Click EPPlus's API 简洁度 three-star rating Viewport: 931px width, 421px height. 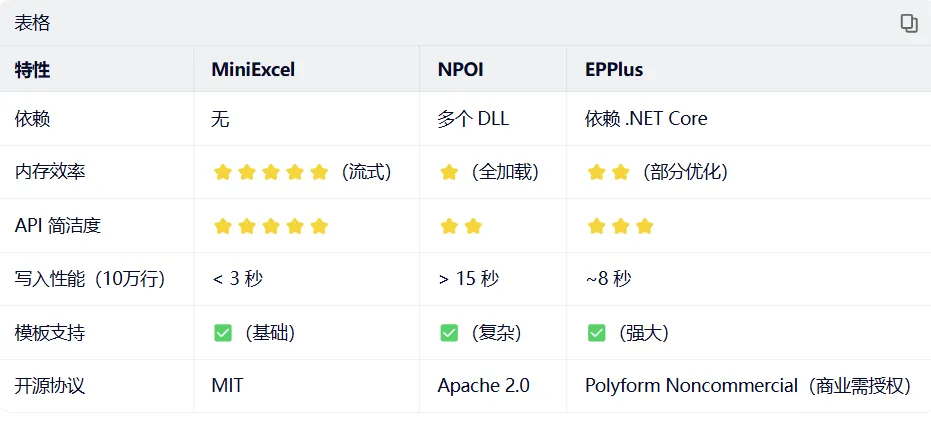click(620, 226)
